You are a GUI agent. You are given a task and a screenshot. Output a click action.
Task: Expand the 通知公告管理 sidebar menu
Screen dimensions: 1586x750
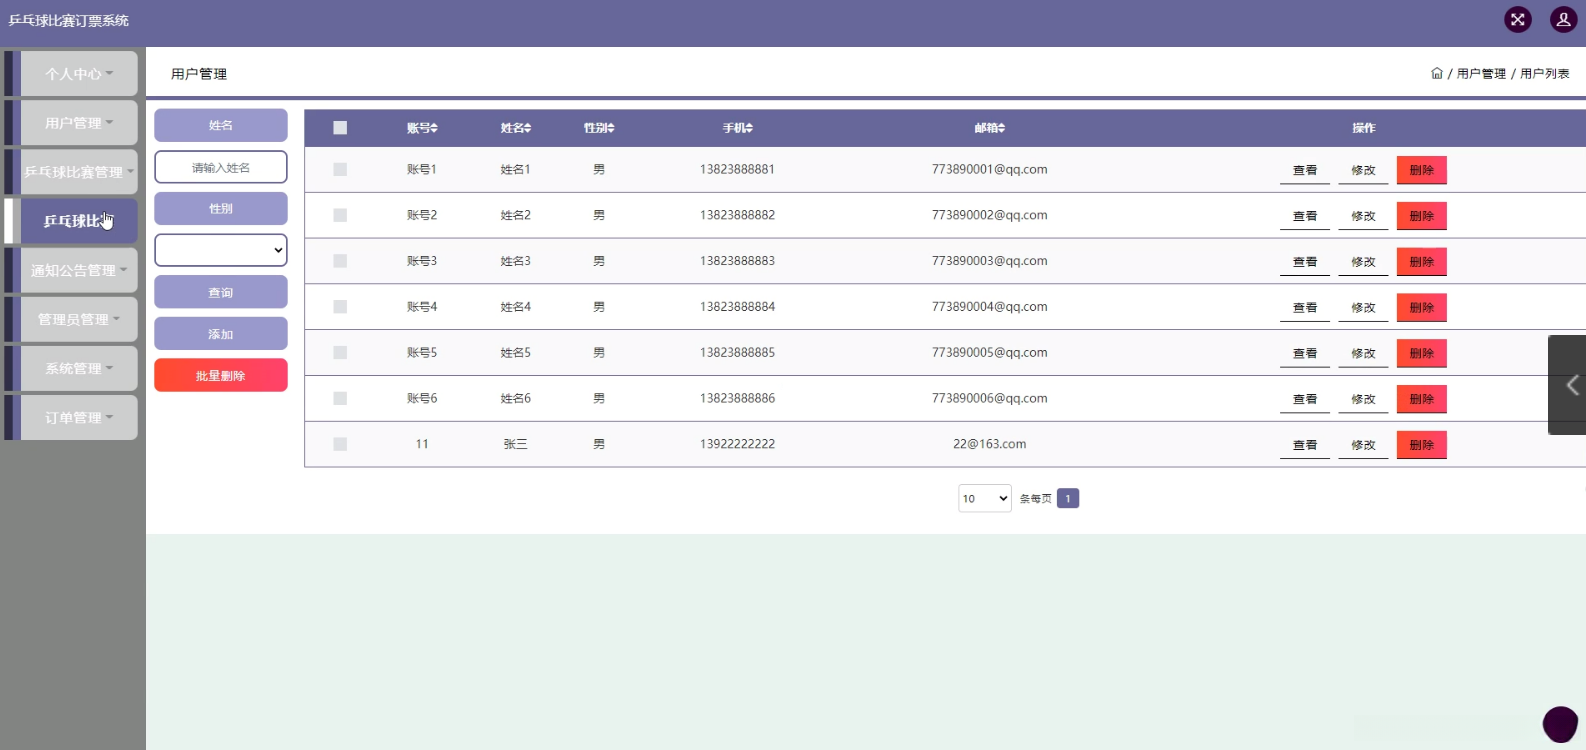79,270
